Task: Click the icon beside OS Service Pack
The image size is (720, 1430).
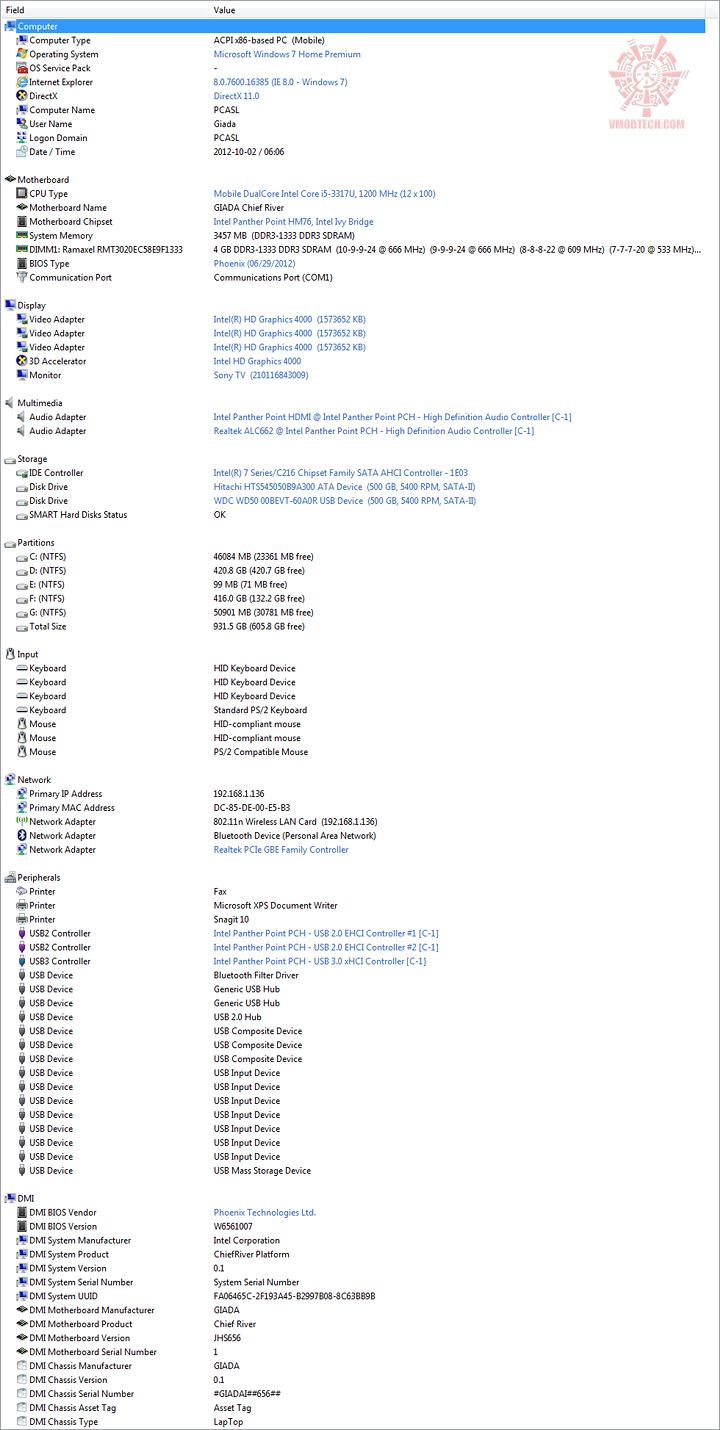Action: coord(22,68)
